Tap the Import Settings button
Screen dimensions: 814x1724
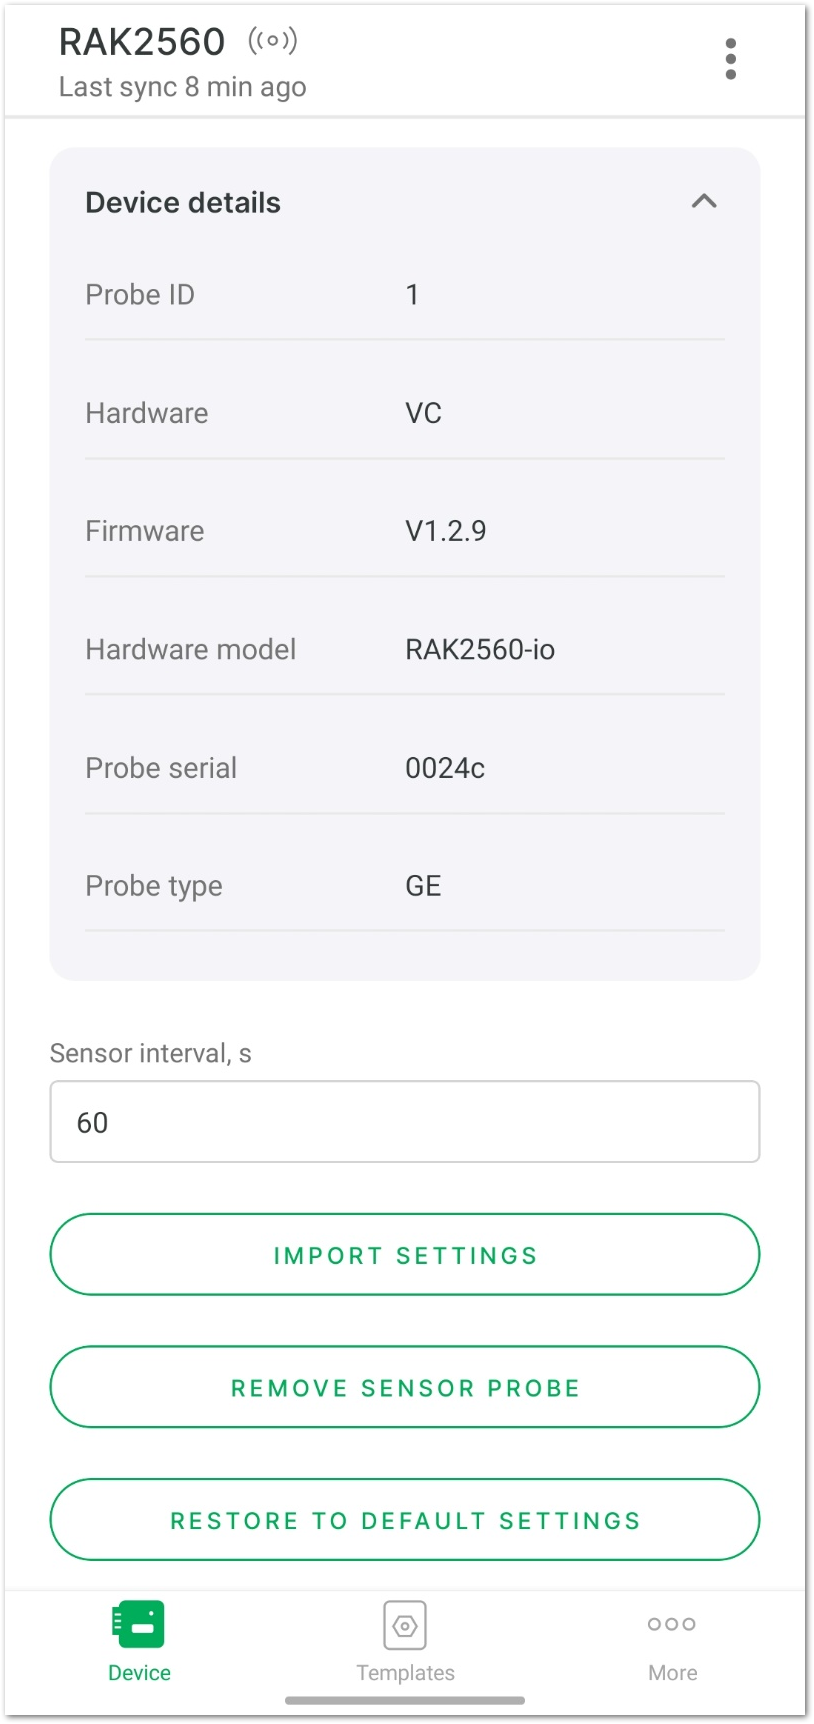405,1254
